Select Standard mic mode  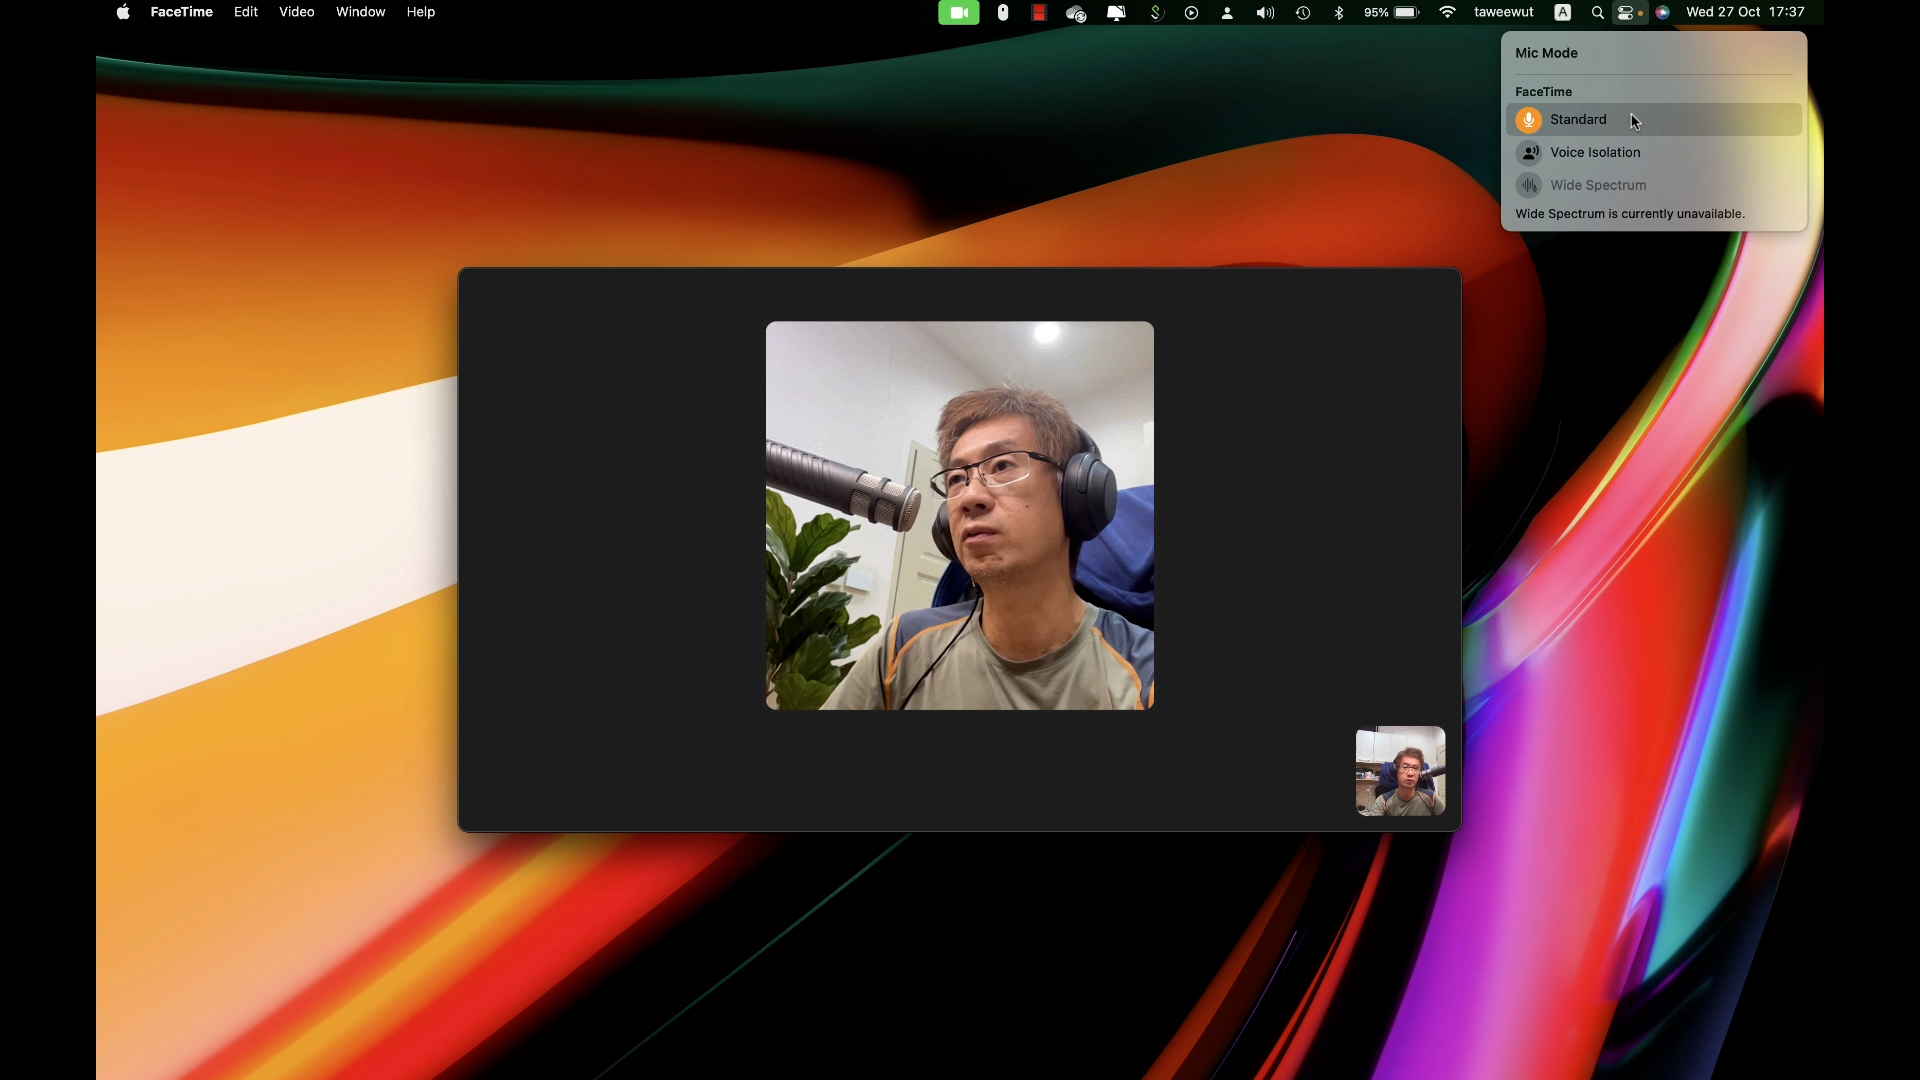(1578, 120)
